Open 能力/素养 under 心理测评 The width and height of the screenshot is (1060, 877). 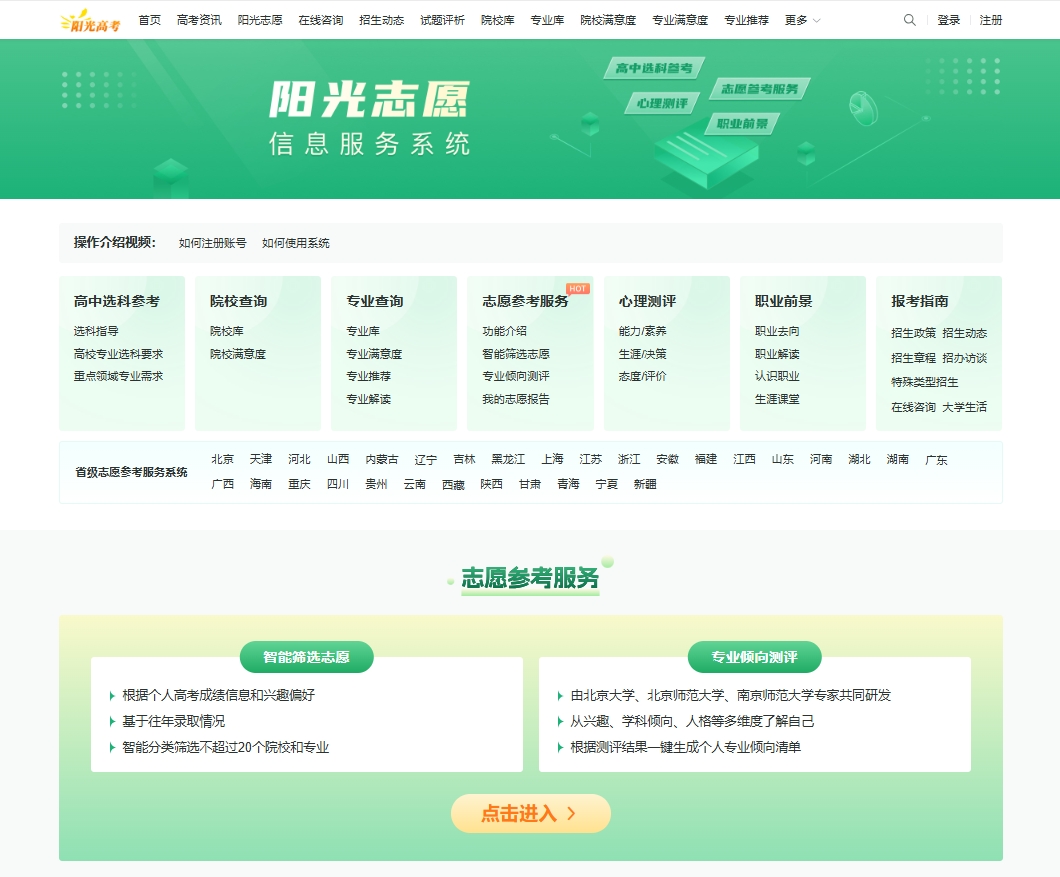[642, 331]
